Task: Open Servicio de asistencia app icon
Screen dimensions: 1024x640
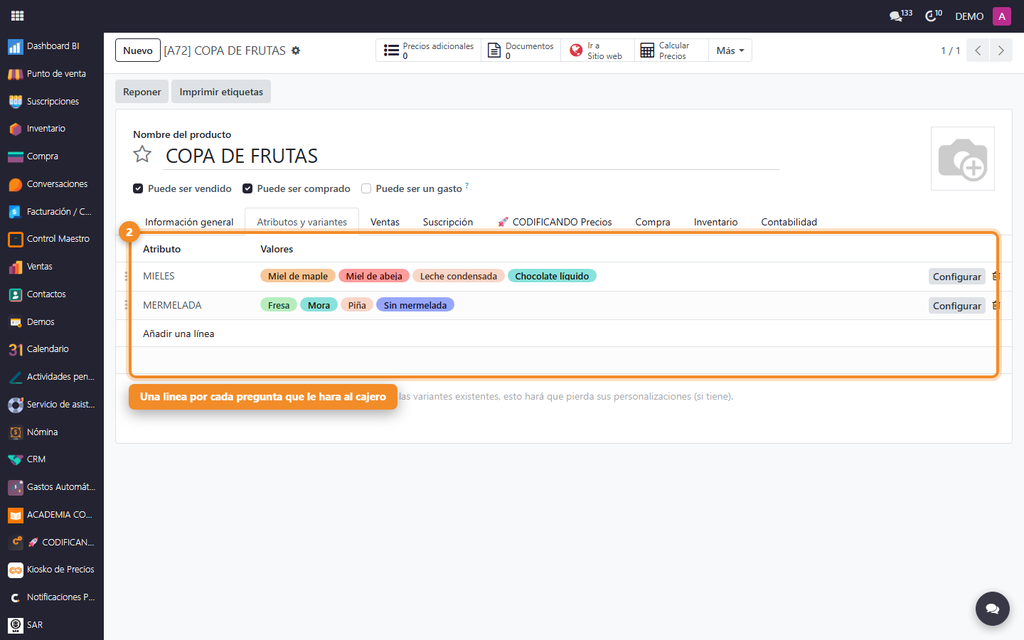Action: 16,404
